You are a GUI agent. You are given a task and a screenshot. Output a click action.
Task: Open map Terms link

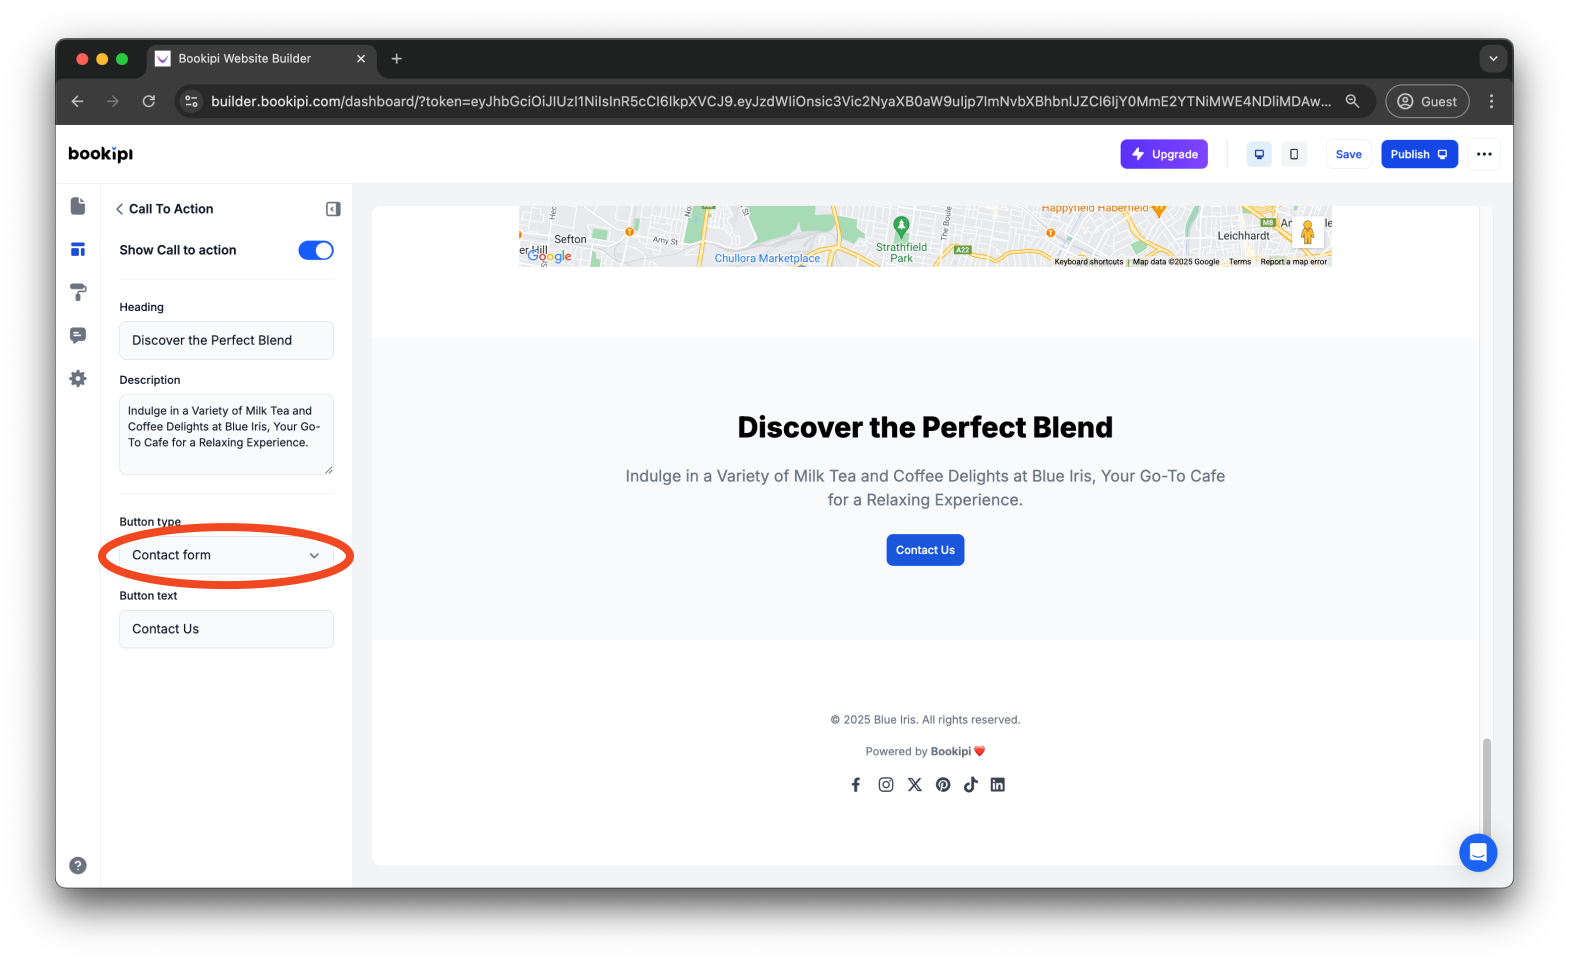click(x=1240, y=262)
